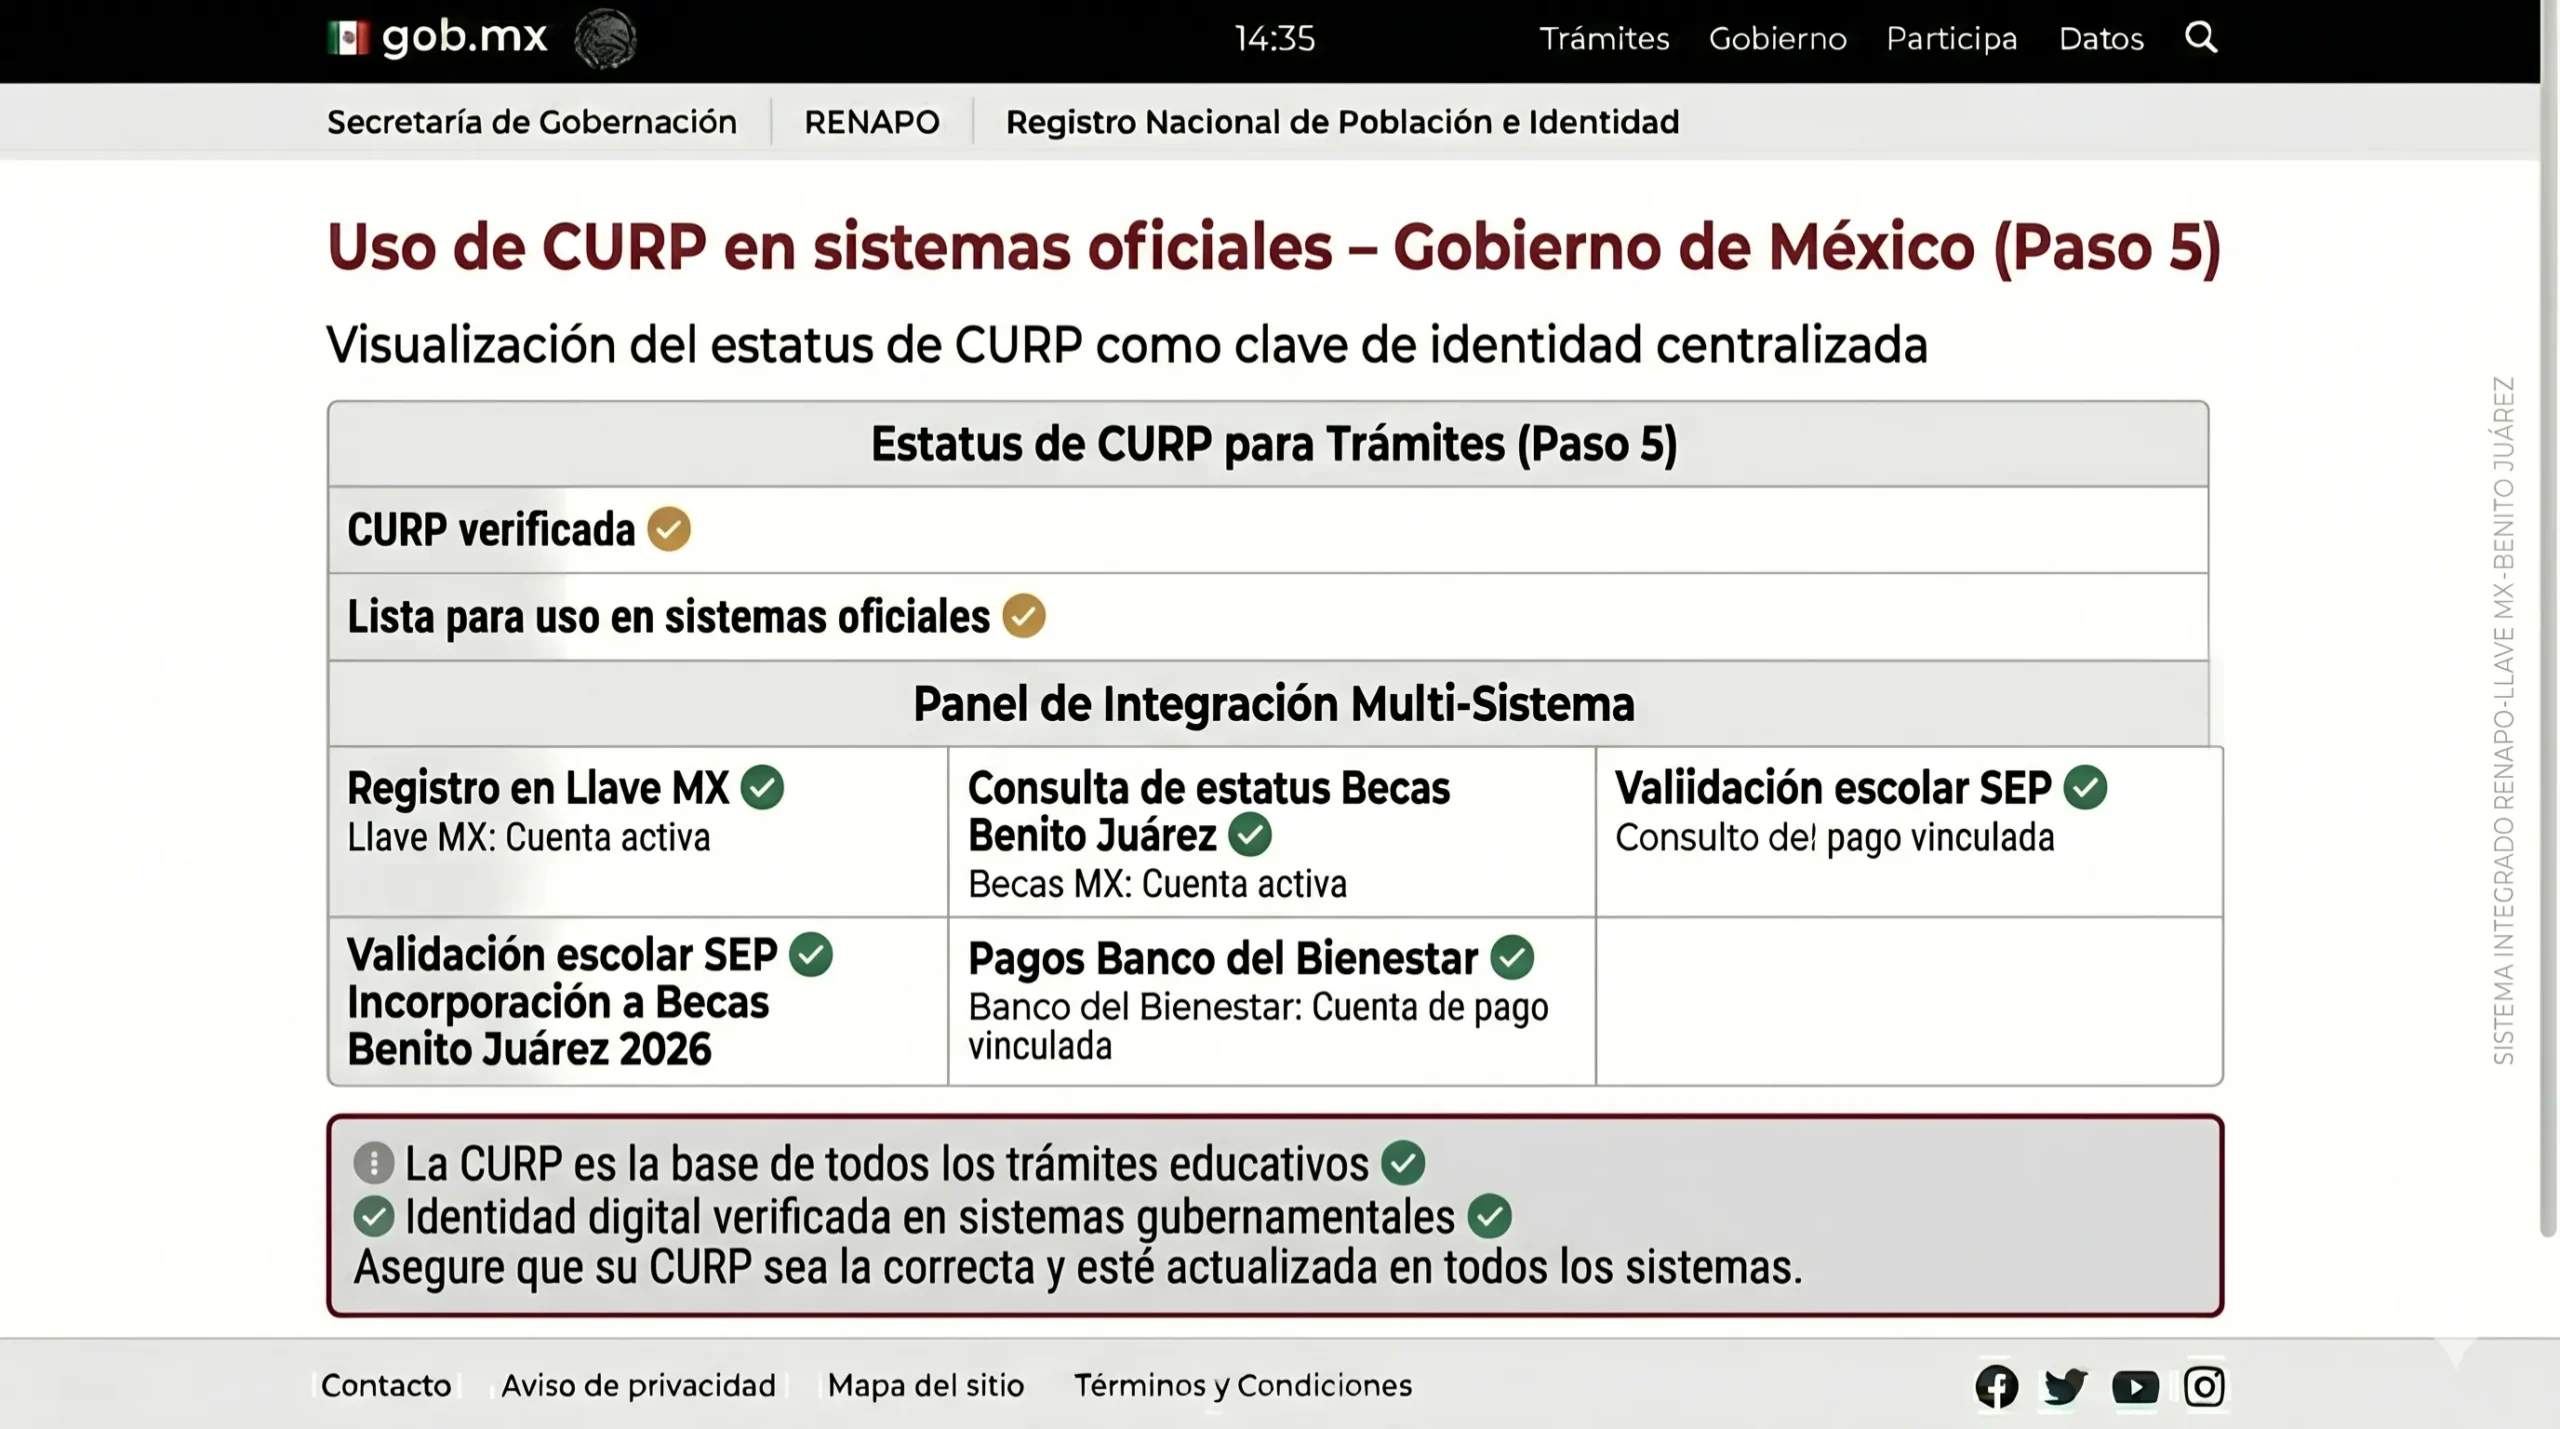
Task: Open Registro Nacional de Población e Identidad
Action: [x=1342, y=122]
